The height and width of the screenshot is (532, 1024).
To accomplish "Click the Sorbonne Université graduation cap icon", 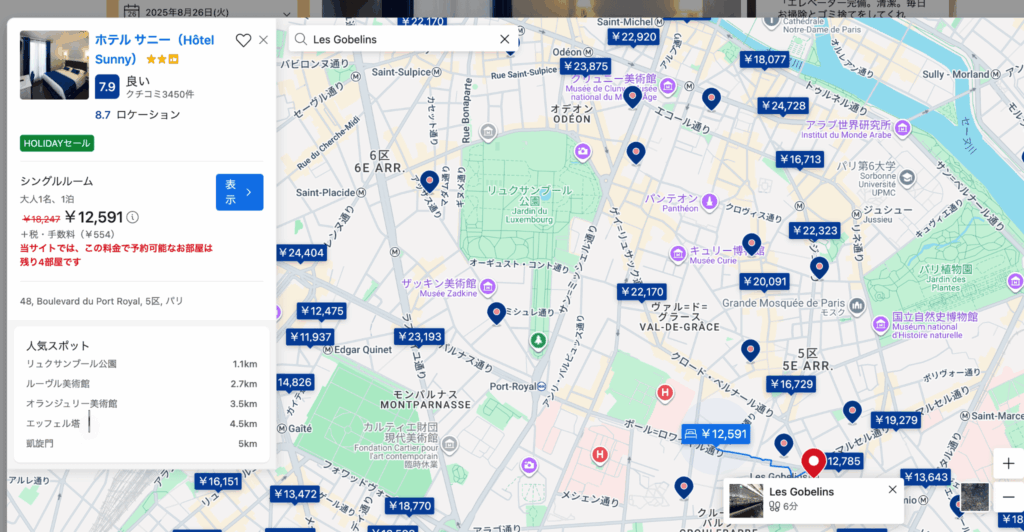I will (907, 177).
